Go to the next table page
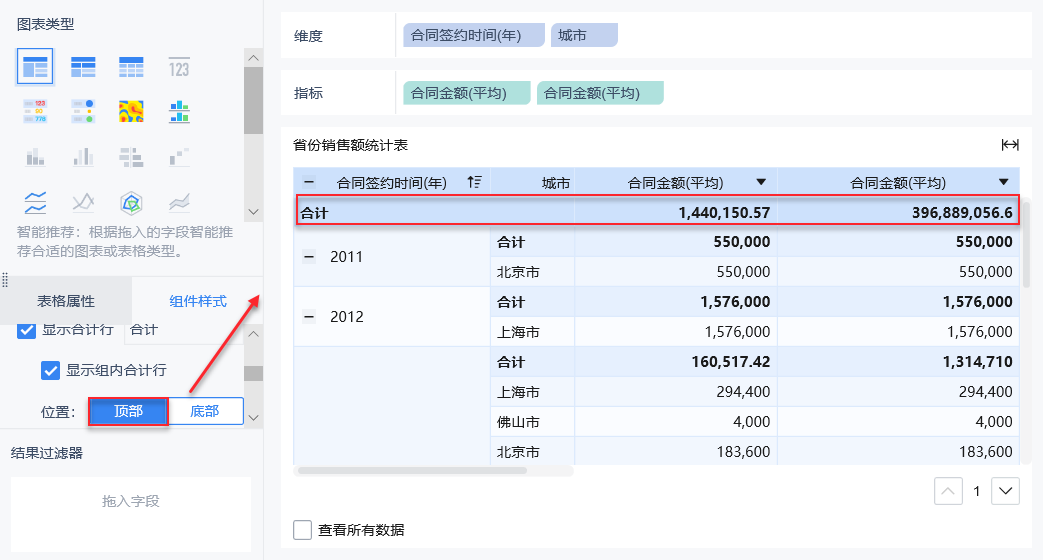 pos(1005,491)
